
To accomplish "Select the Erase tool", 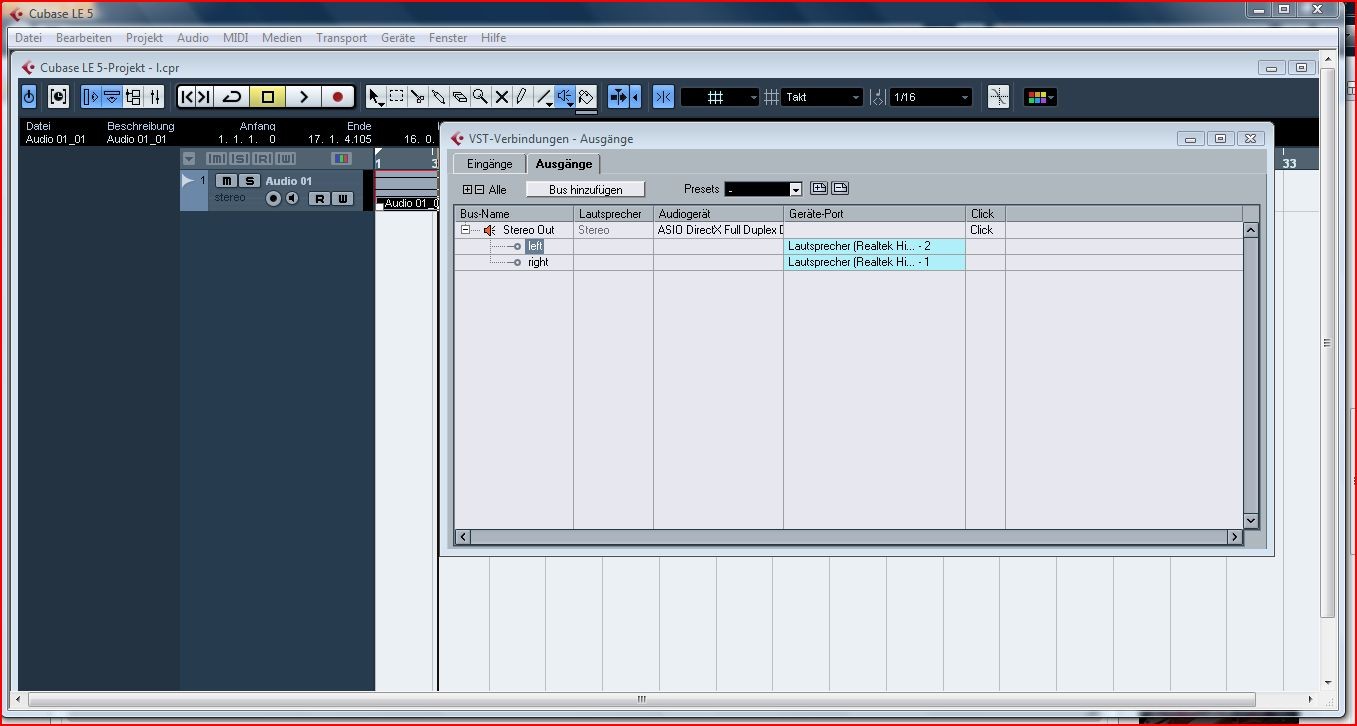I will [x=460, y=97].
